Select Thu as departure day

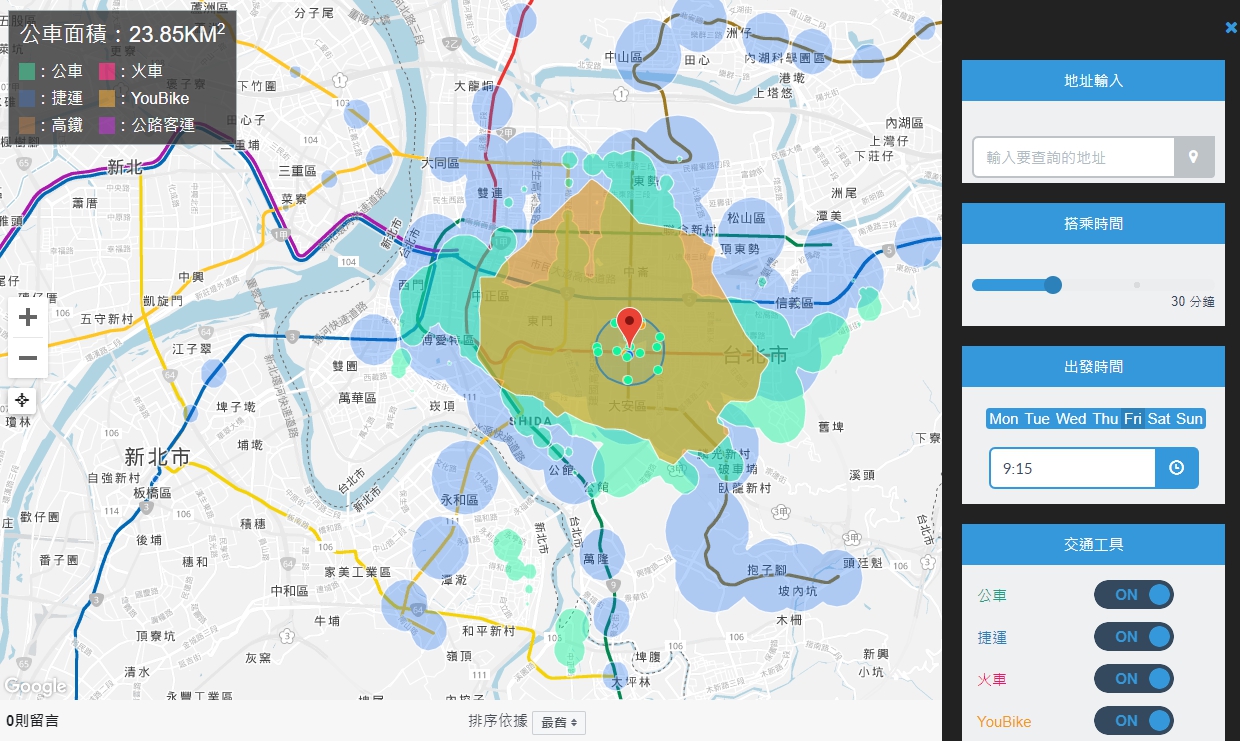click(x=1105, y=419)
